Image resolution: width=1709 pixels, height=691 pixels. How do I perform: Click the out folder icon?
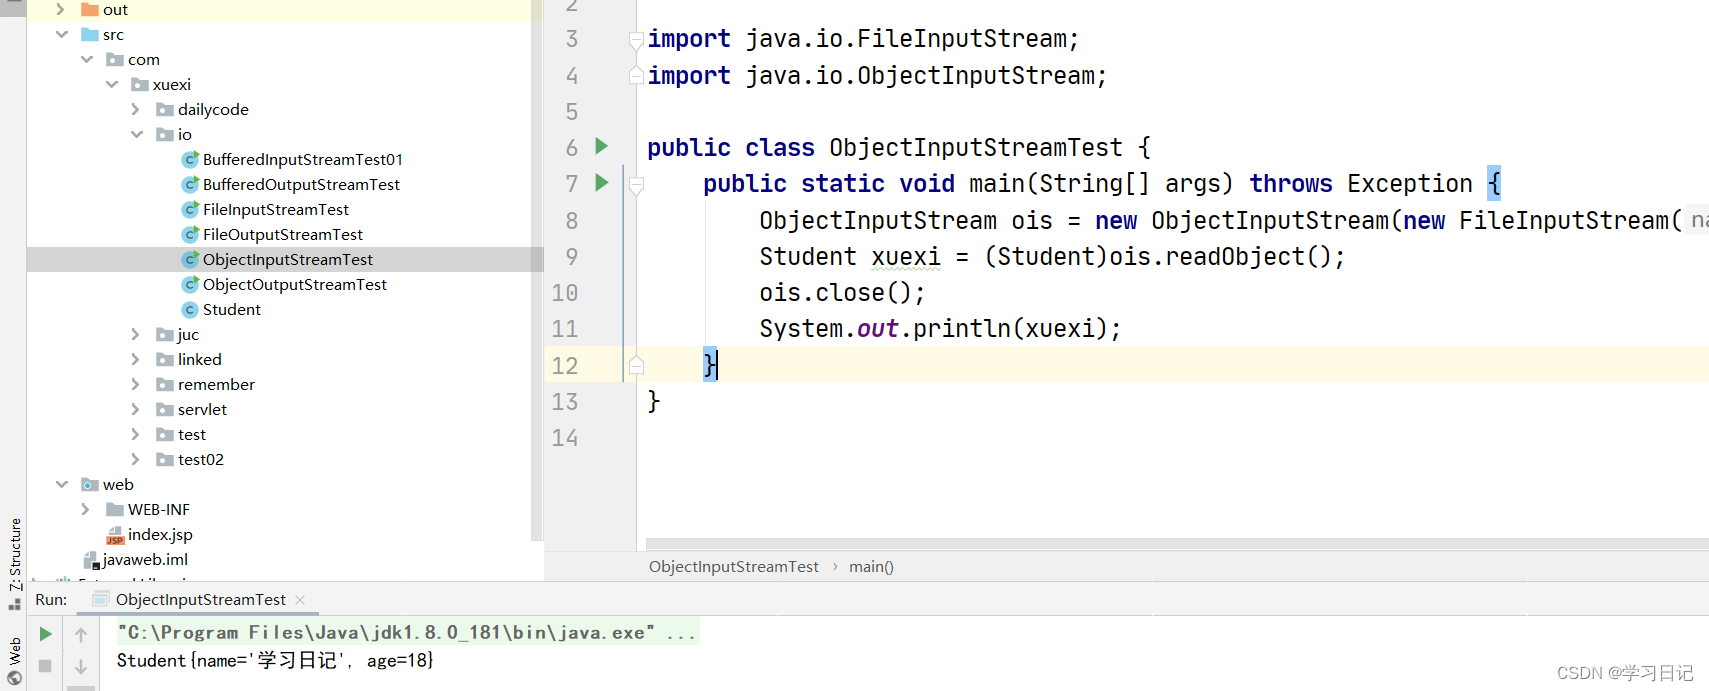90,9
